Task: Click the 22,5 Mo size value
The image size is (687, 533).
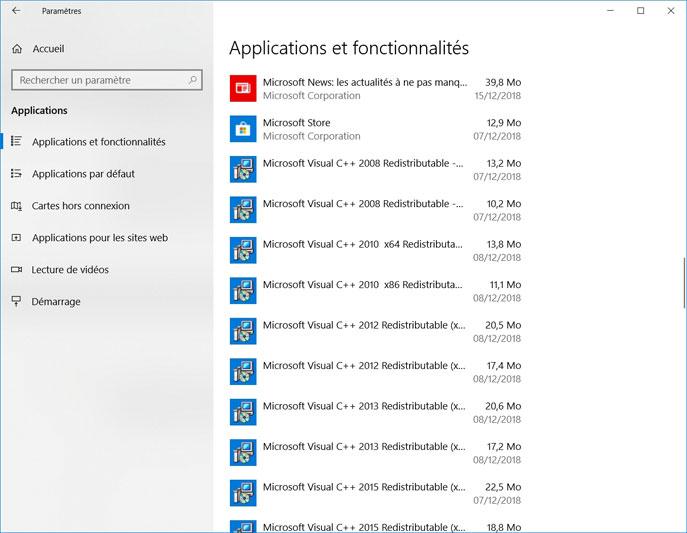Action: point(503,487)
